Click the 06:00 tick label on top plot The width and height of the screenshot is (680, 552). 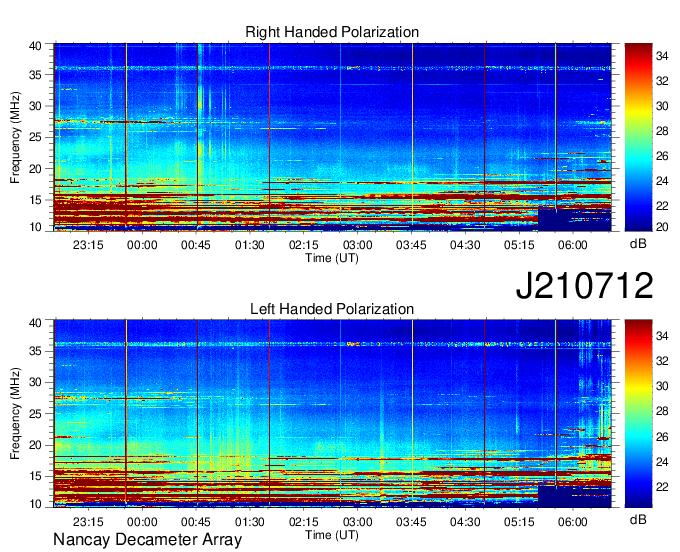572,245
